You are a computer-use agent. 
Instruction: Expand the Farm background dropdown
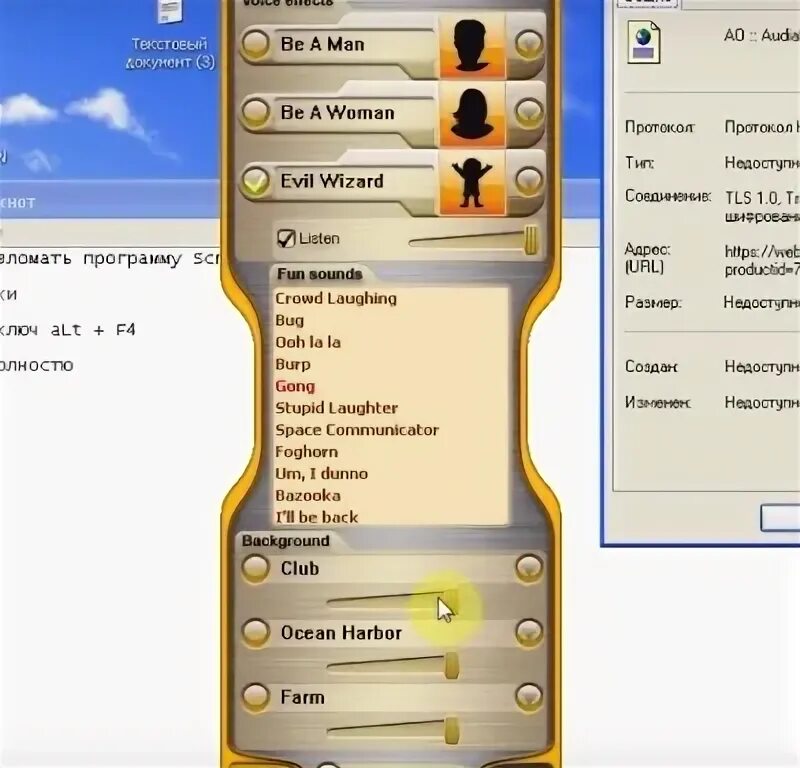coord(529,697)
